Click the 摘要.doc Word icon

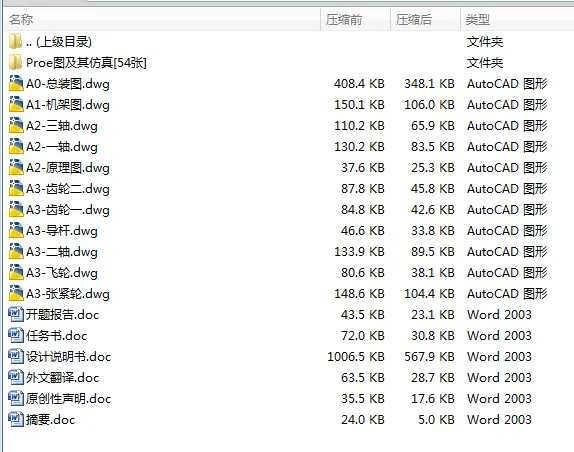16,419
